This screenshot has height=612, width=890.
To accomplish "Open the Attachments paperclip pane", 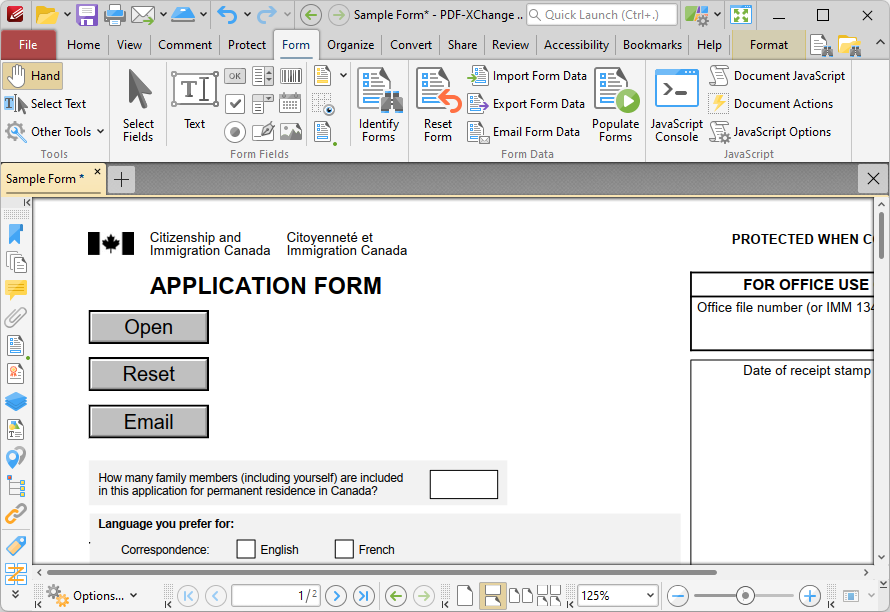I will tap(16, 317).
